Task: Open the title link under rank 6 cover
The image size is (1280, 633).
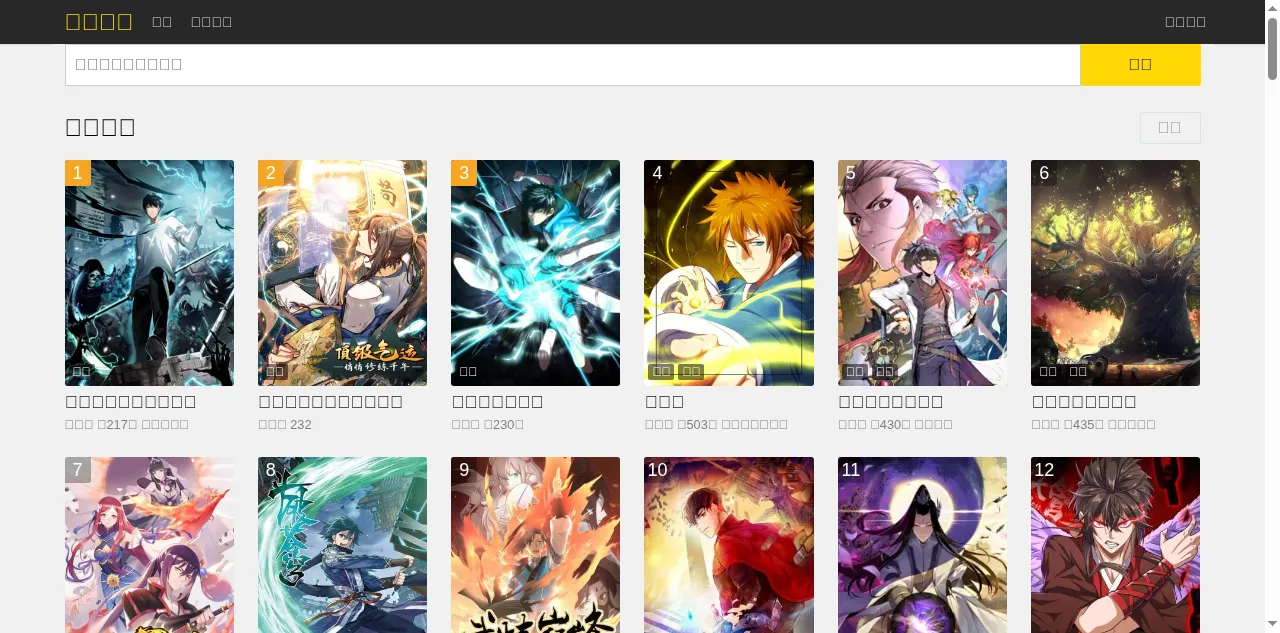Action: (1084, 402)
